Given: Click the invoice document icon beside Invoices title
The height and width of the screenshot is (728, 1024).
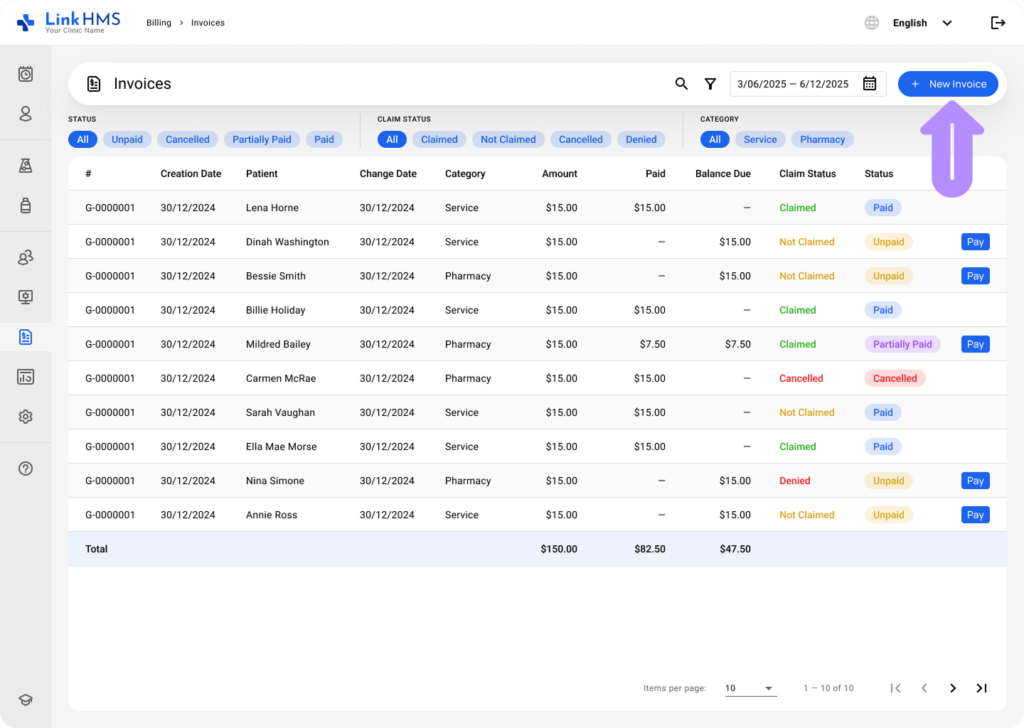Looking at the screenshot, I should point(93,84).
